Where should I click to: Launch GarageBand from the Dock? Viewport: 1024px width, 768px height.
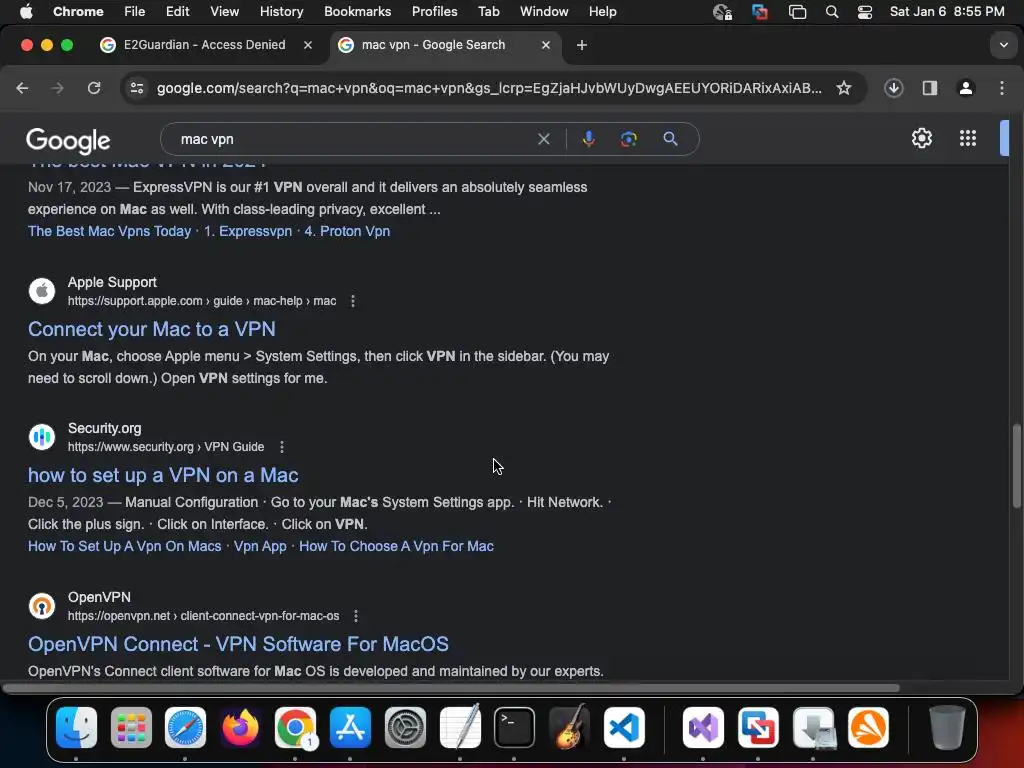click(569, 727)
